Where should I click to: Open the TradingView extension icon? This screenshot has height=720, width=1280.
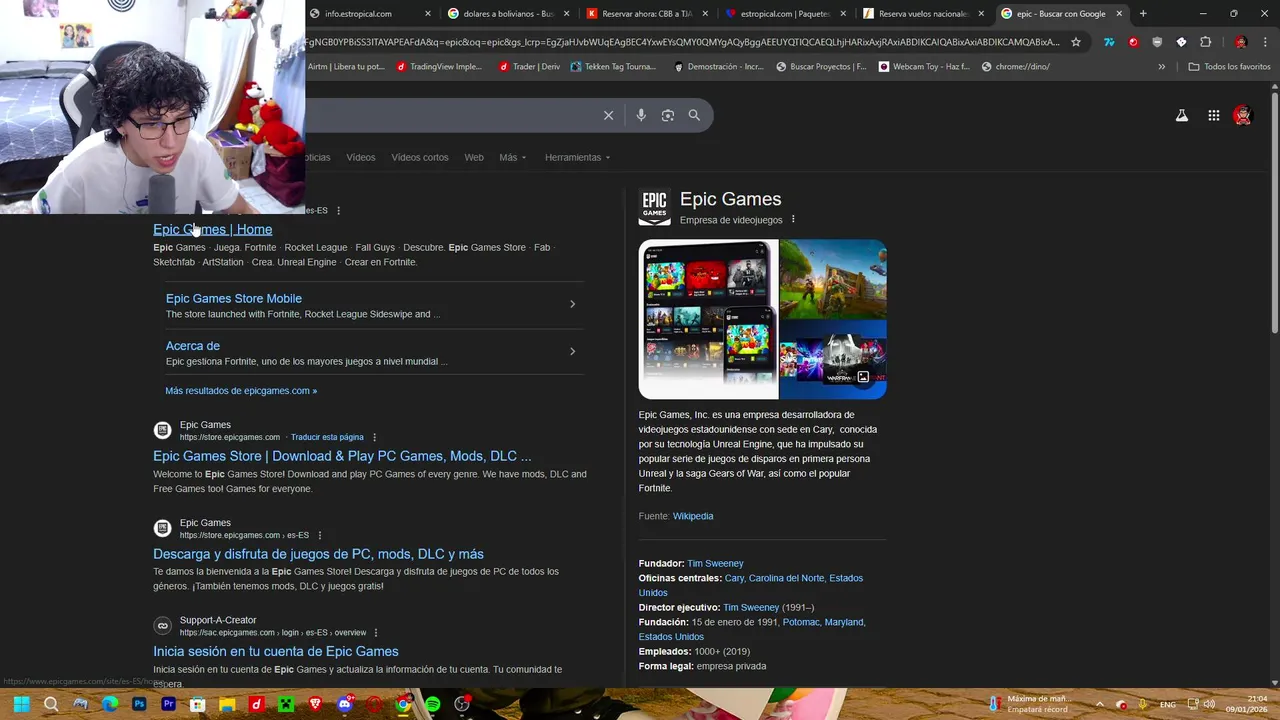(1109, 42)
